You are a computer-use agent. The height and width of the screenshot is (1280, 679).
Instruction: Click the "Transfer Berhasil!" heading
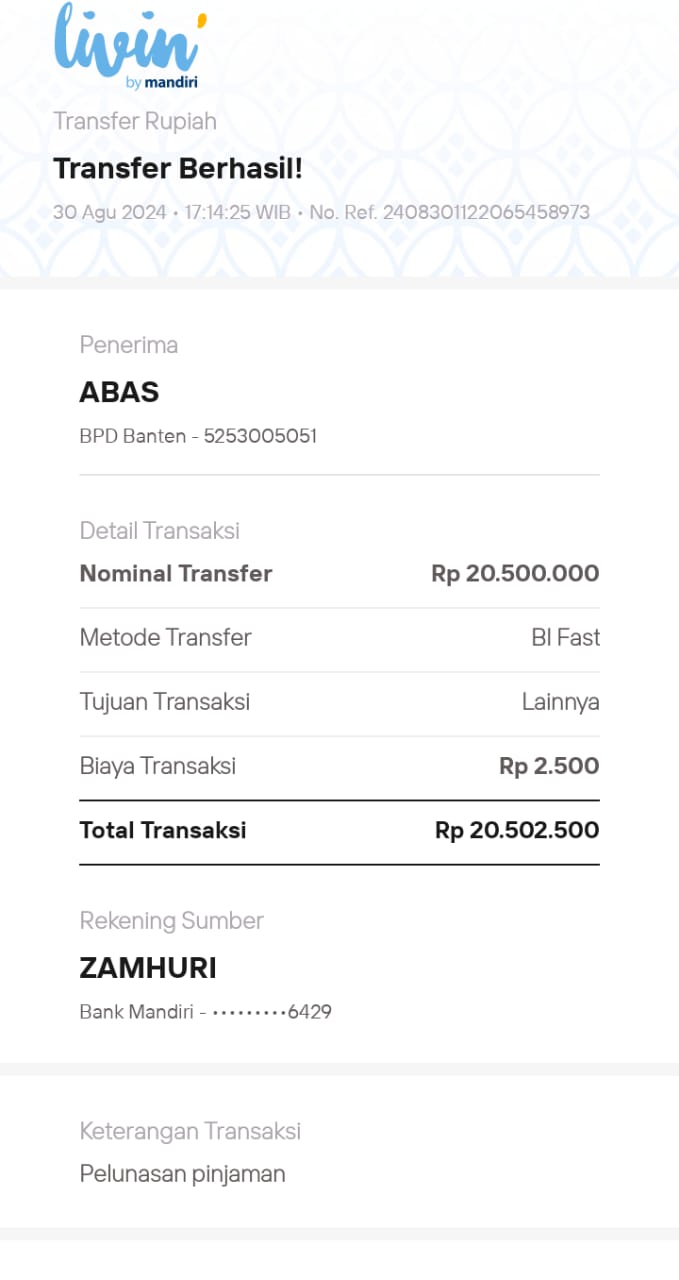(x=177, y=169)
